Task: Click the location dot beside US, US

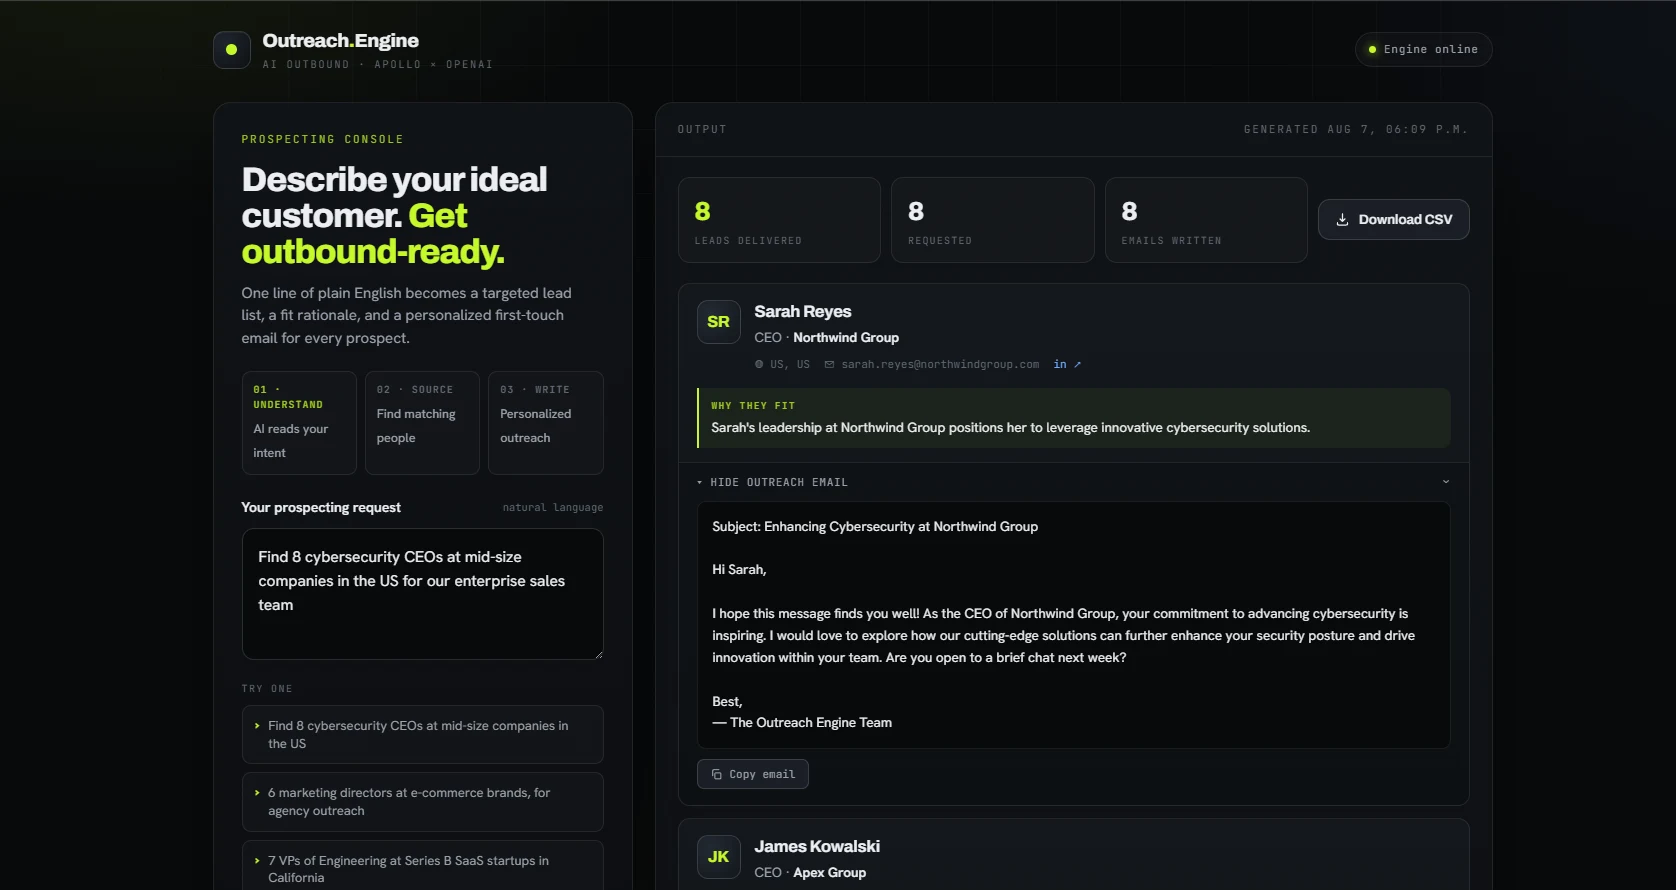Action: click(x=759, y=365)
